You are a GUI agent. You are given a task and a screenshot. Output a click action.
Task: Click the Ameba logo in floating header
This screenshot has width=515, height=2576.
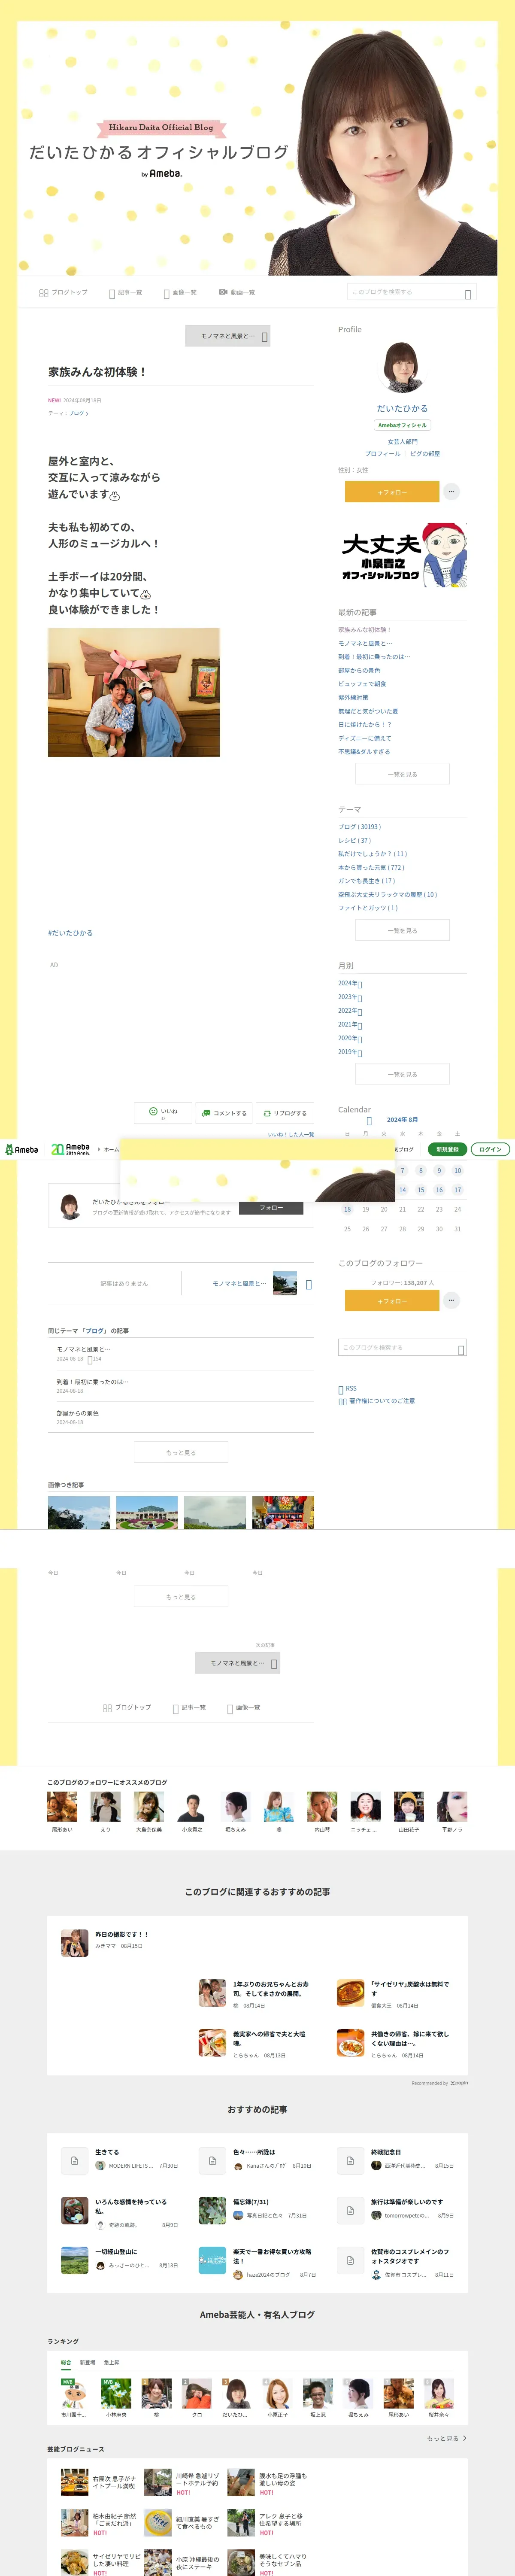tap(21, 1150)
